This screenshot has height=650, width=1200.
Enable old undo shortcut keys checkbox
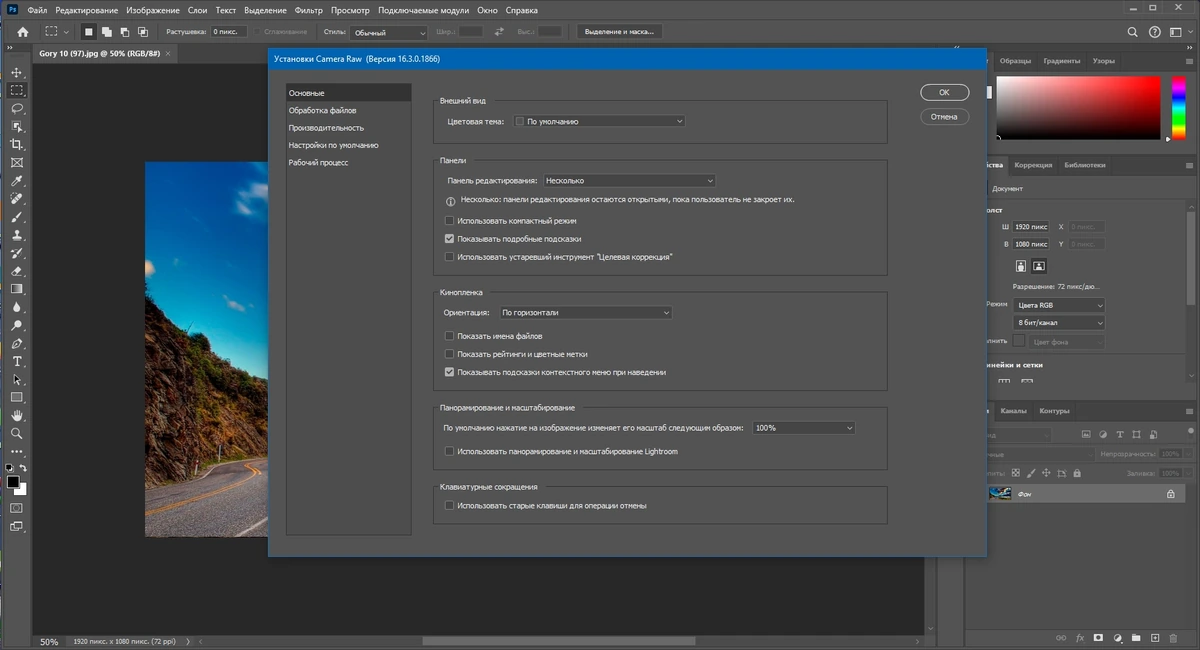click(450, 506)
